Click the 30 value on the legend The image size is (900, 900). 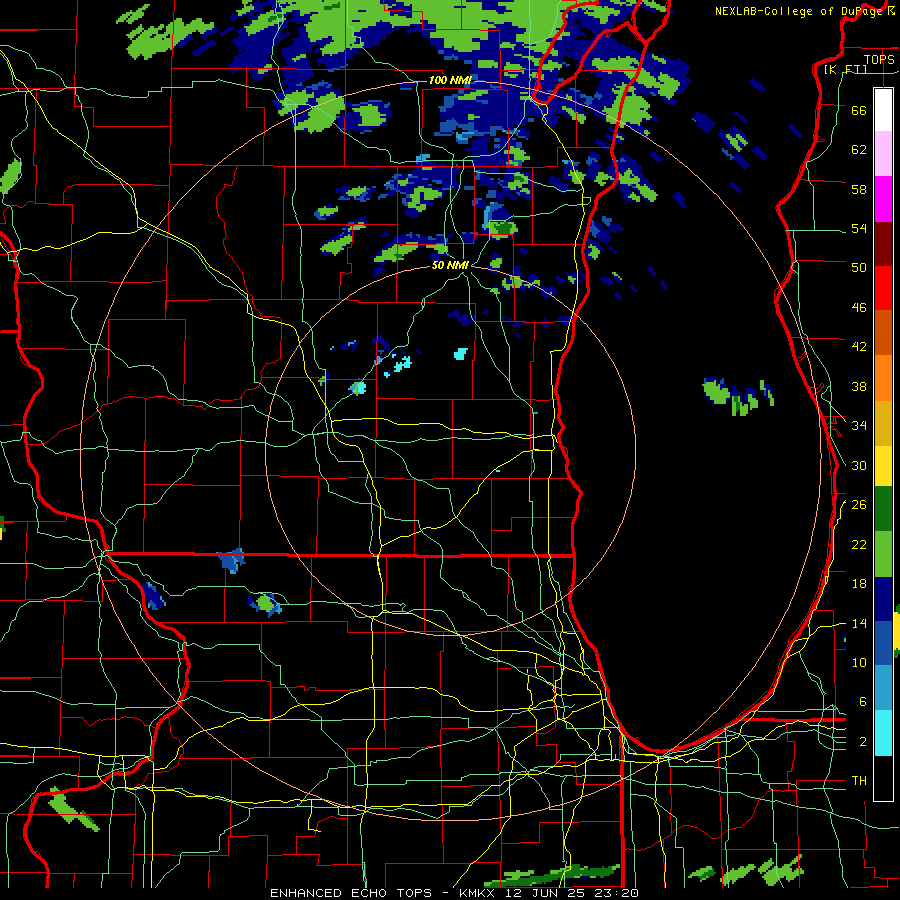click(x=859, y=465)
